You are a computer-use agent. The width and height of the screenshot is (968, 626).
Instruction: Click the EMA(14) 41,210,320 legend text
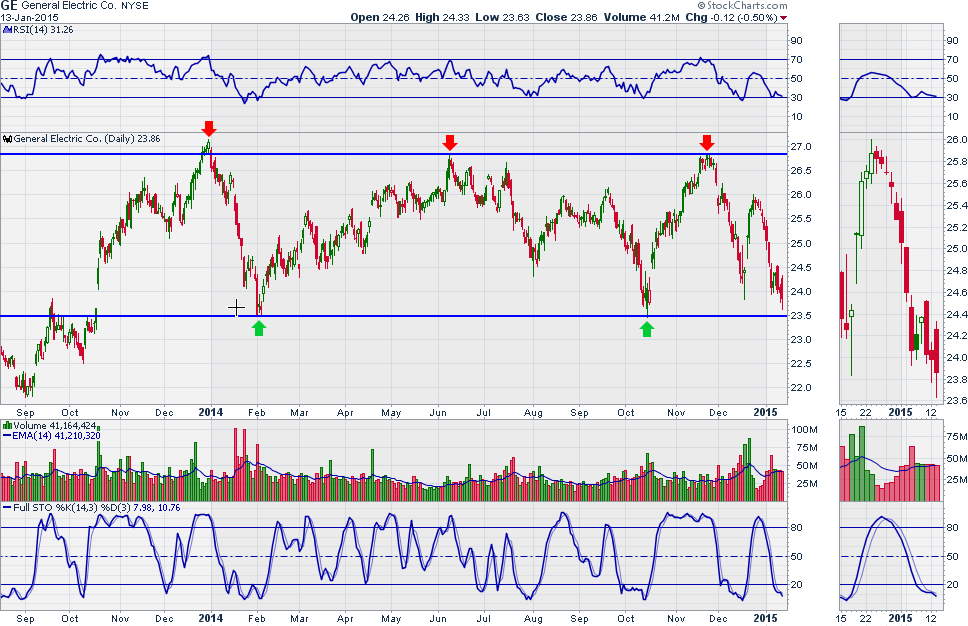coord(56,436)
